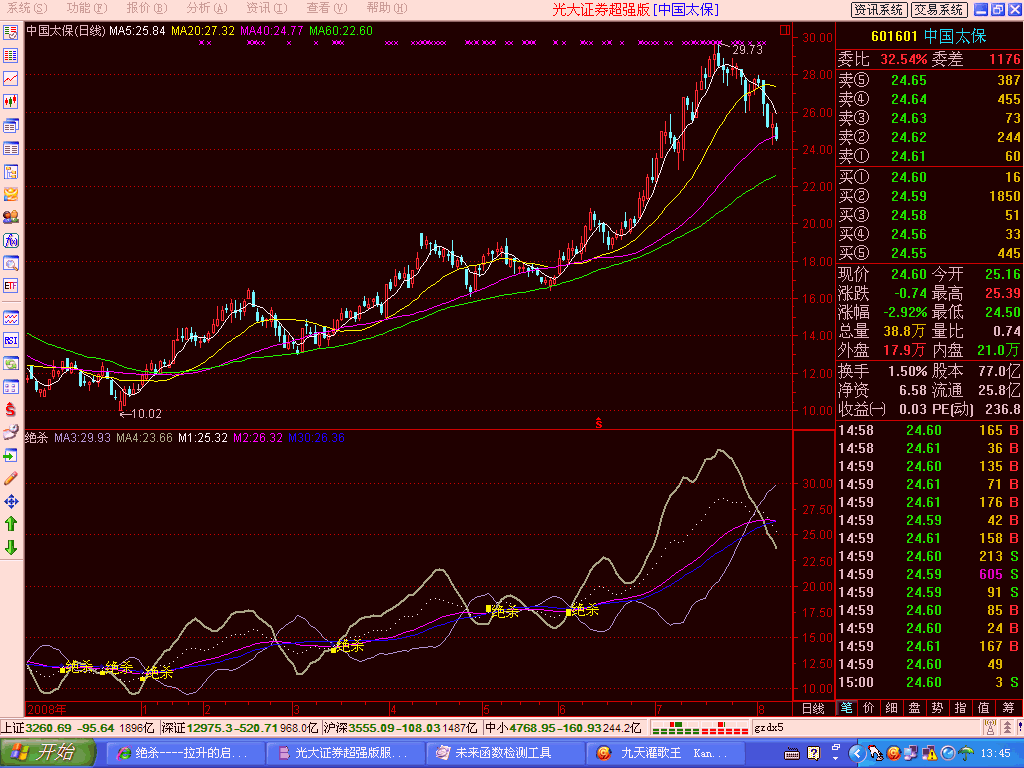The image size is (1024, 768).
Task: Click the antenna signal icon in status bar
Action: tap(991, 728)
